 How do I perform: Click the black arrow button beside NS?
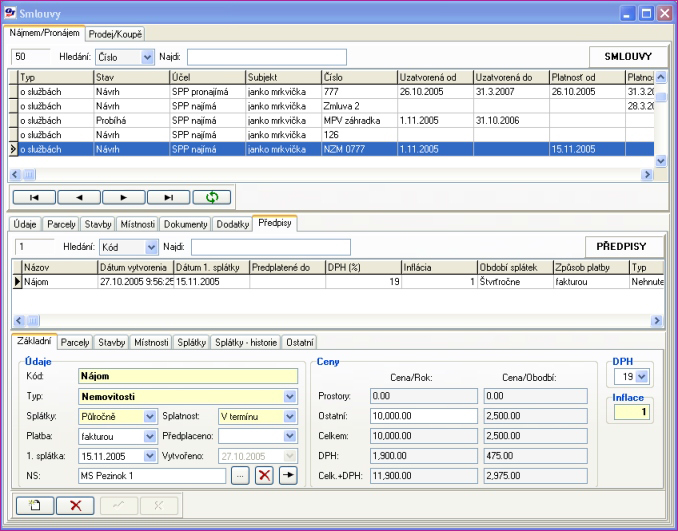point(288,476)
